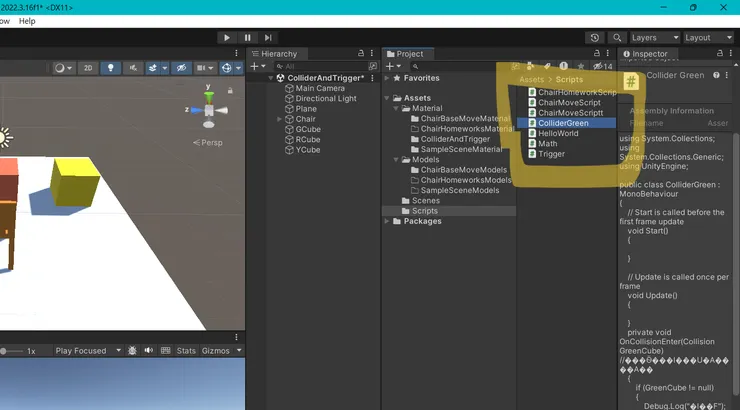Collapse the ColliderAndTrigger scene in the Hierarchy
740x410 pixels.
(271, 78)
